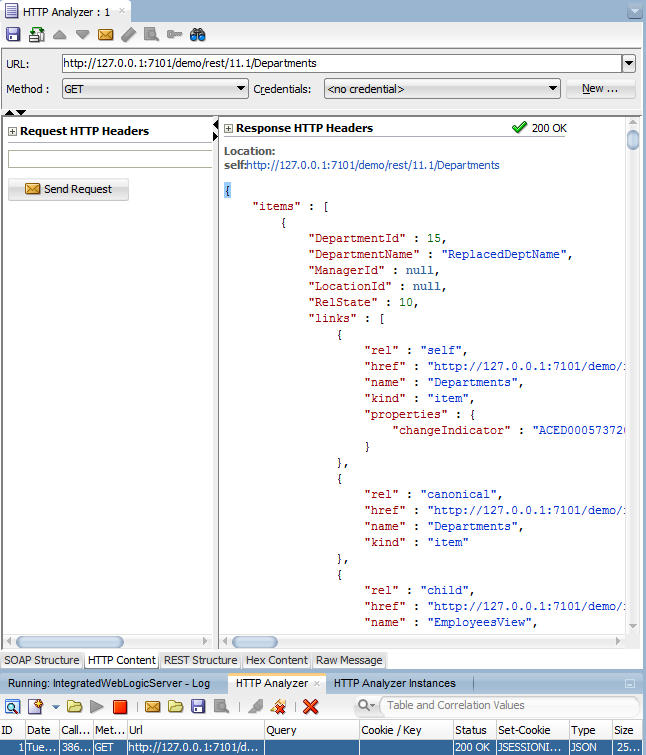Go to previous message with up triangle icon
Screen dimensions: 646x755
(60, 35)
